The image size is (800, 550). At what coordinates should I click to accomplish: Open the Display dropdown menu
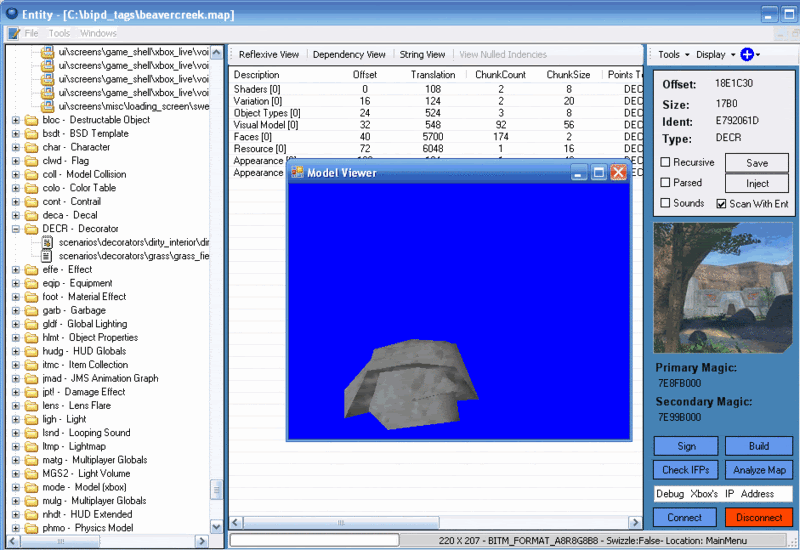pyautogui.click(x=715, y=55)
